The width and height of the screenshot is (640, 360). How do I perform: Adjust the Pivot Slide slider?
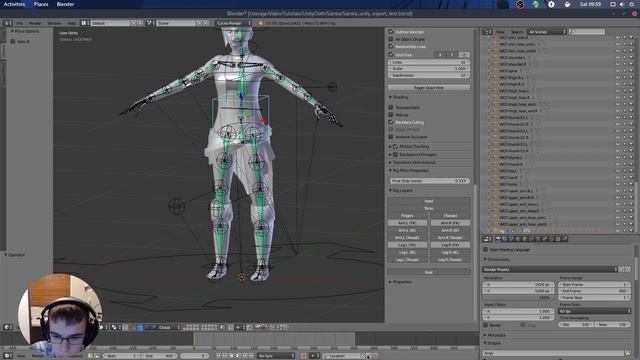pos(429,180)
